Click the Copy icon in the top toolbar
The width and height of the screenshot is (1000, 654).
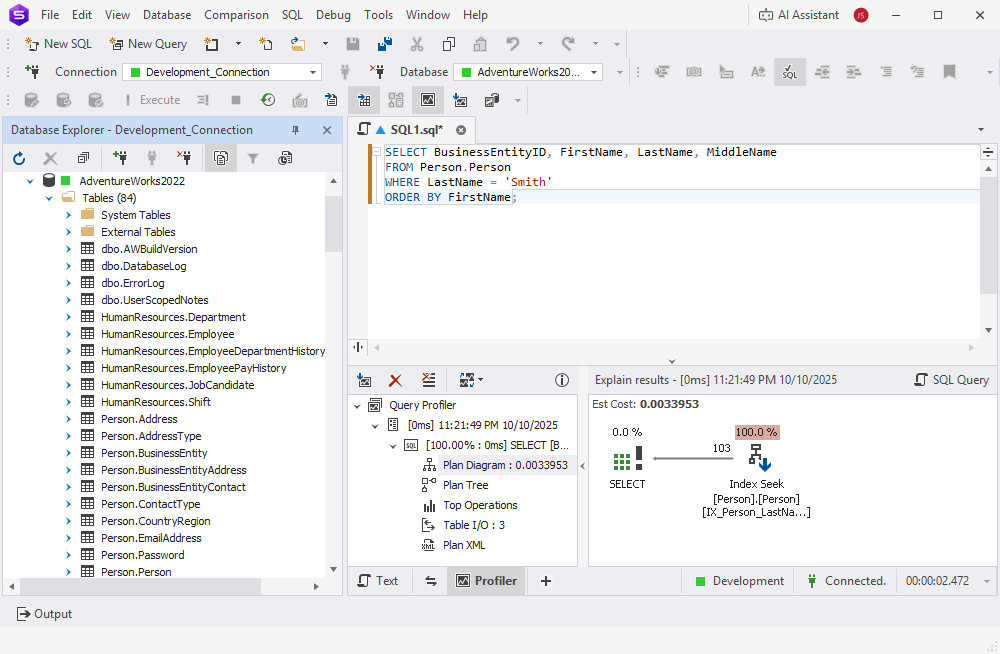[x=449, y=44]
